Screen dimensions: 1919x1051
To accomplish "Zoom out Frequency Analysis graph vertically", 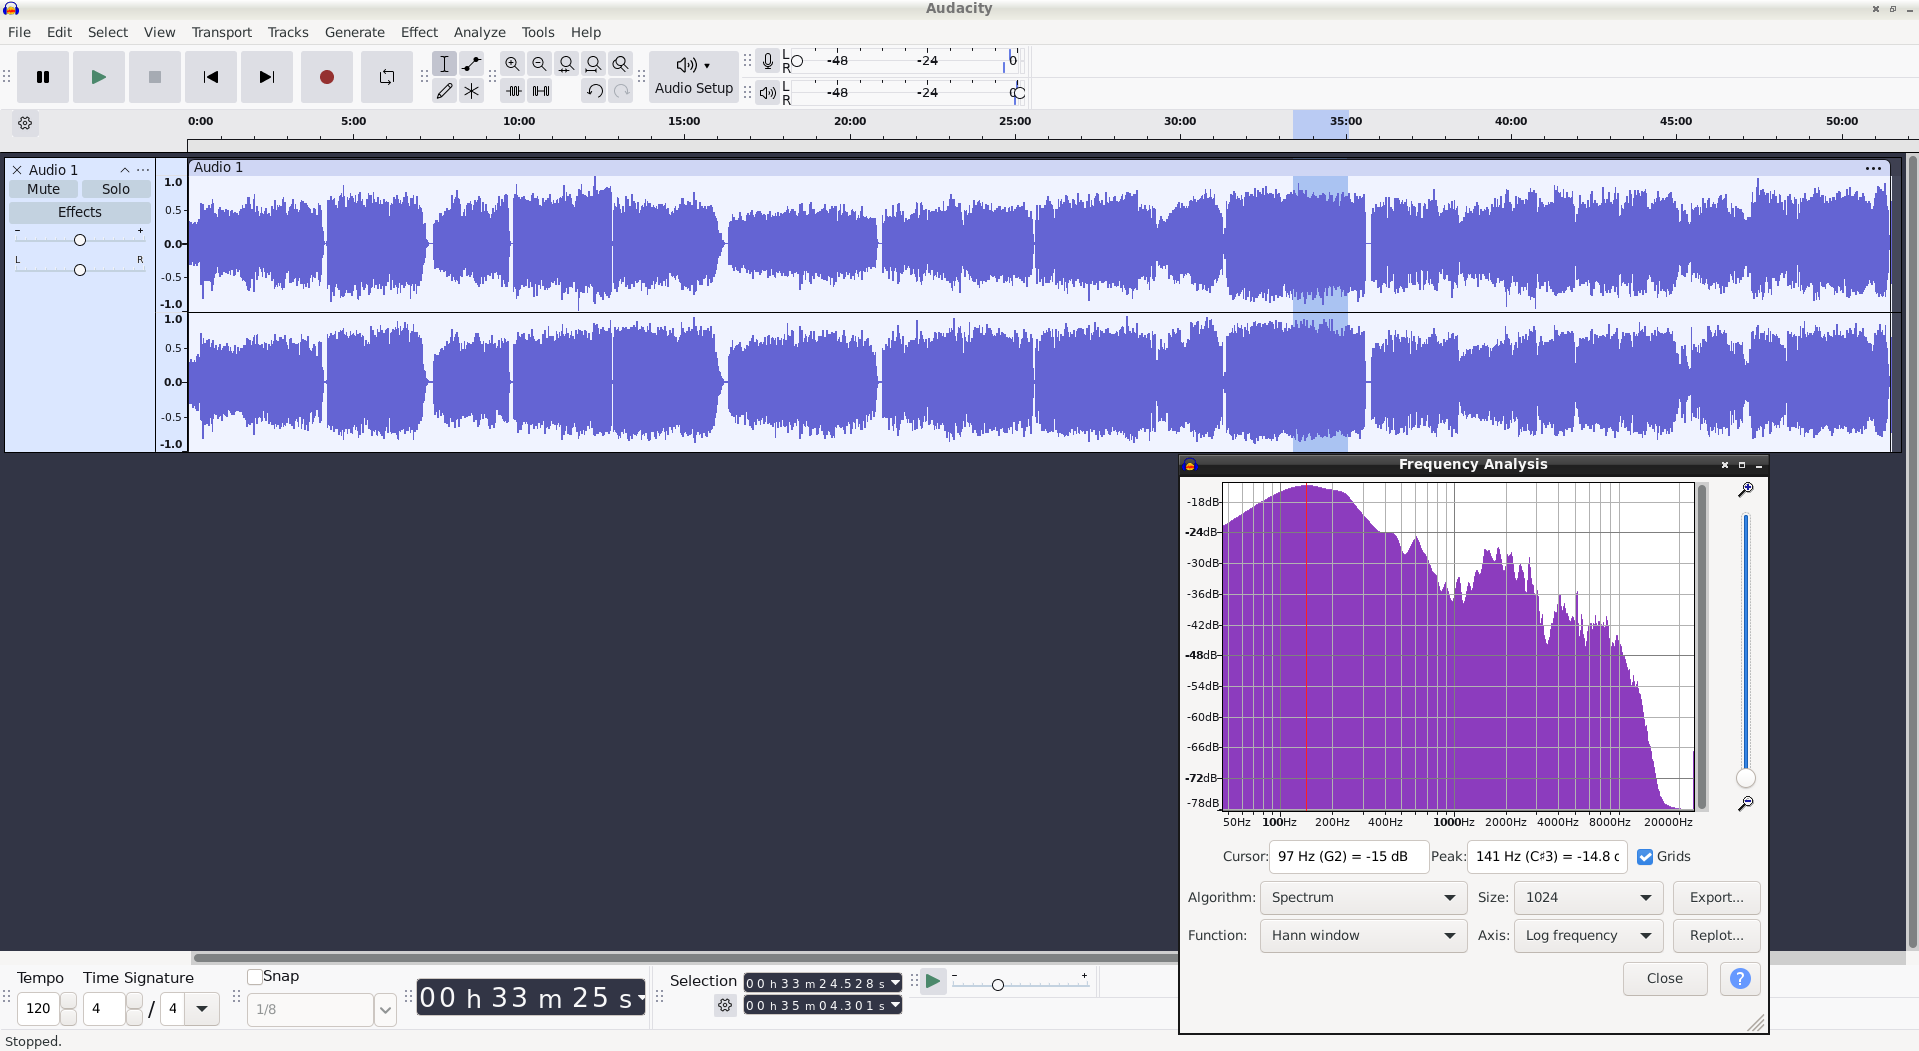I will click(1745, 804).
